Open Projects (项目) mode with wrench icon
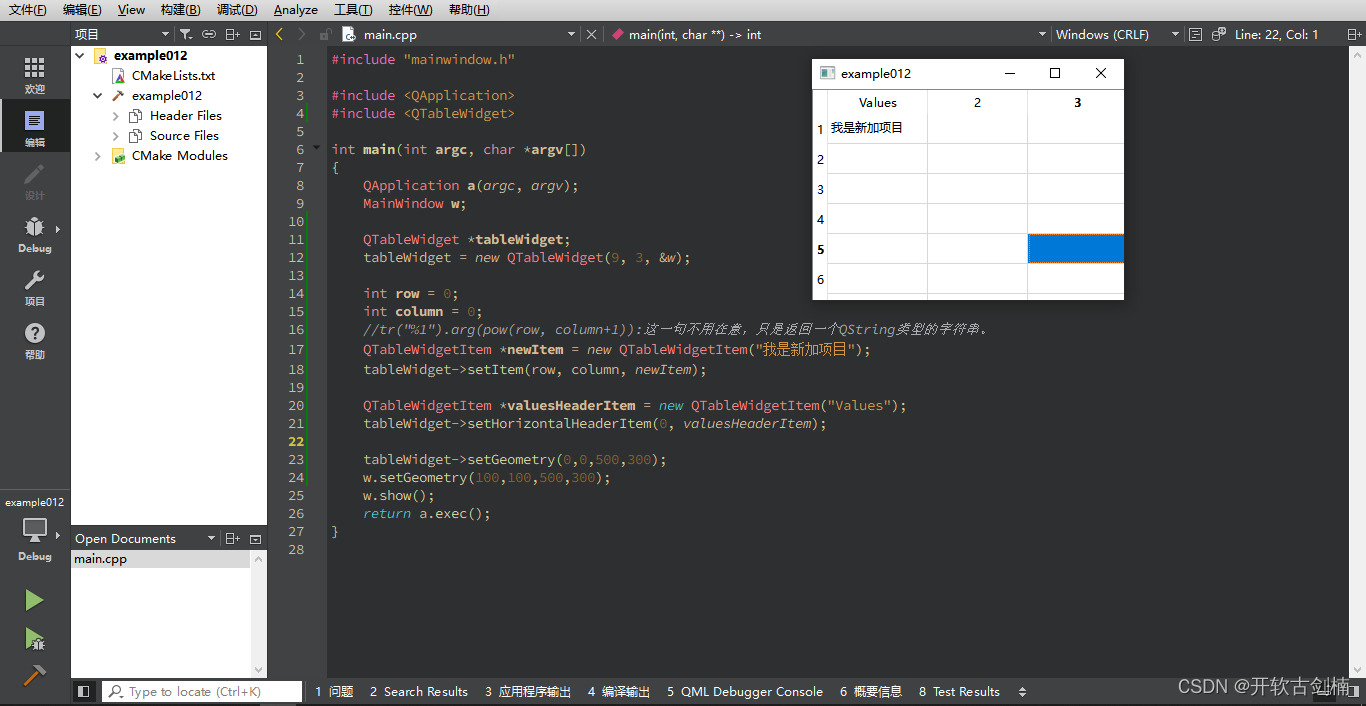This screenshot has height=706, width=1366. (35, 287)
